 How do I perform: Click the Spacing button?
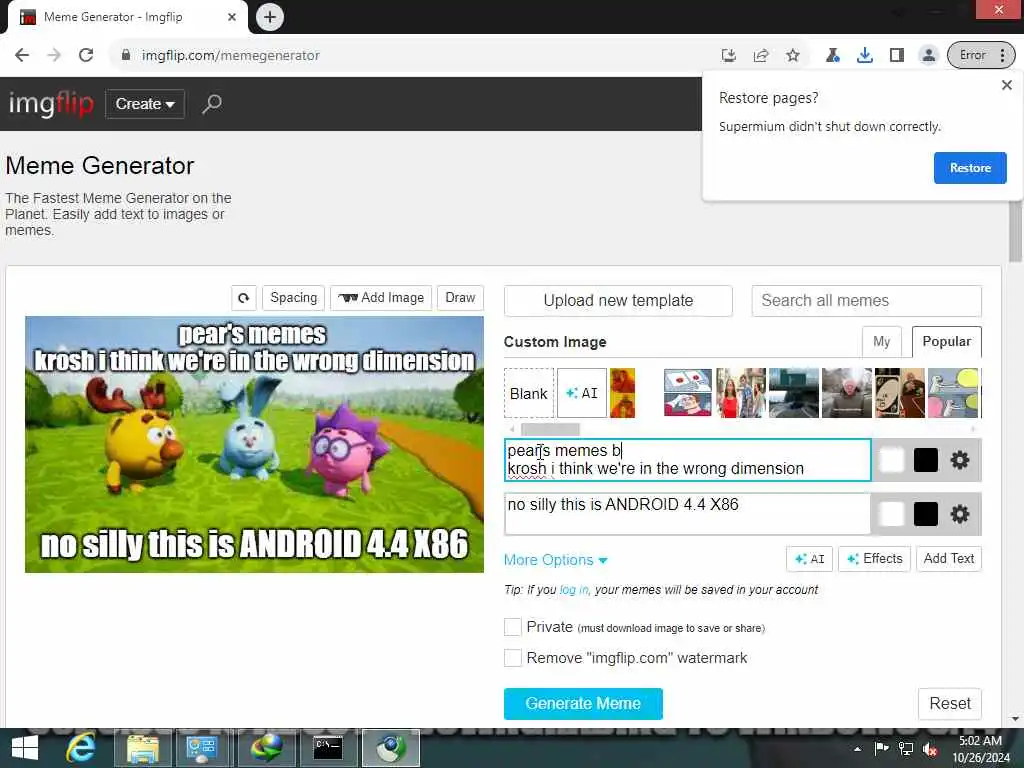[x=293, y=298]
